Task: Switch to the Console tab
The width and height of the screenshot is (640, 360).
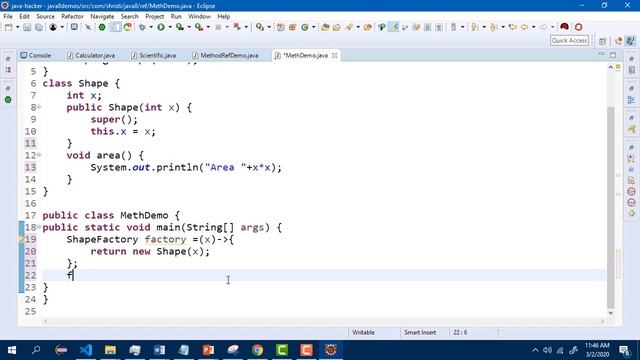Action: (x=36, y=56)
